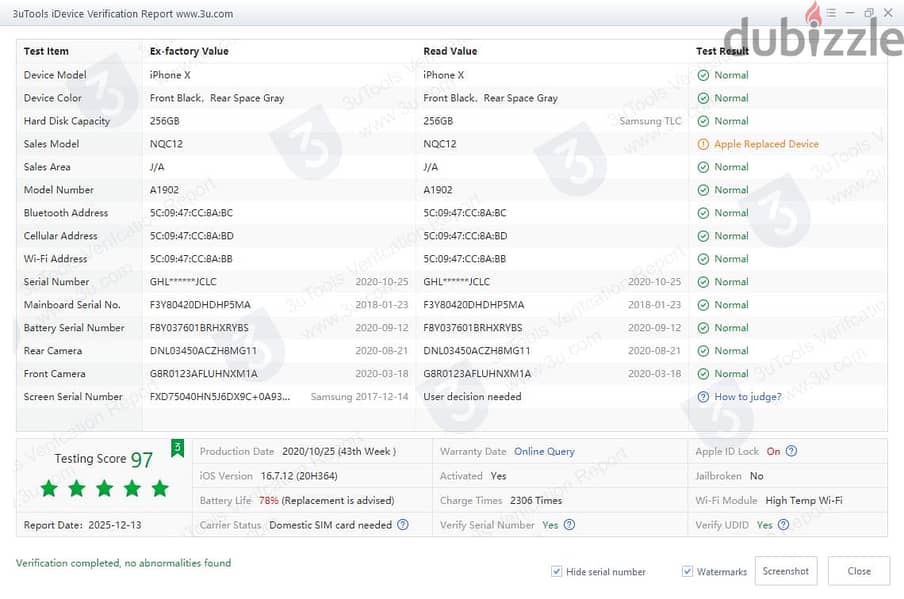Click the ex-factory G8R0123AFLUHNXM1A front camera serial
The height and width of the screenshot is (599, 904).
[204, 374]
